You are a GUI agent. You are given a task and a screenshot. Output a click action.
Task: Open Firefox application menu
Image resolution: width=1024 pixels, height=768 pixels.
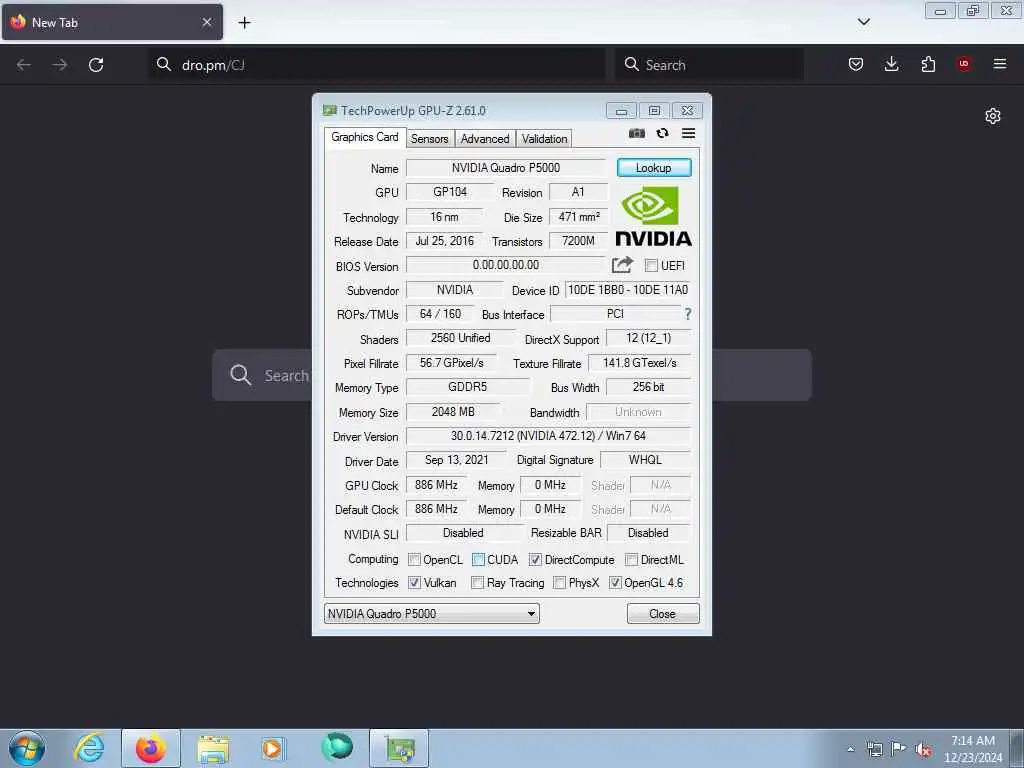[1000, 64]
